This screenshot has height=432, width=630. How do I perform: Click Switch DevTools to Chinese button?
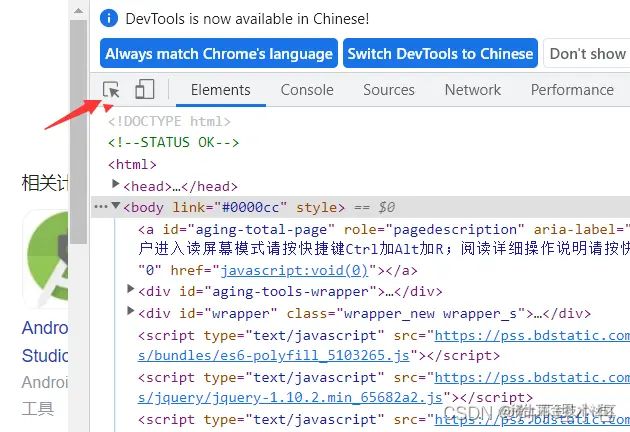tap(440, 53)
